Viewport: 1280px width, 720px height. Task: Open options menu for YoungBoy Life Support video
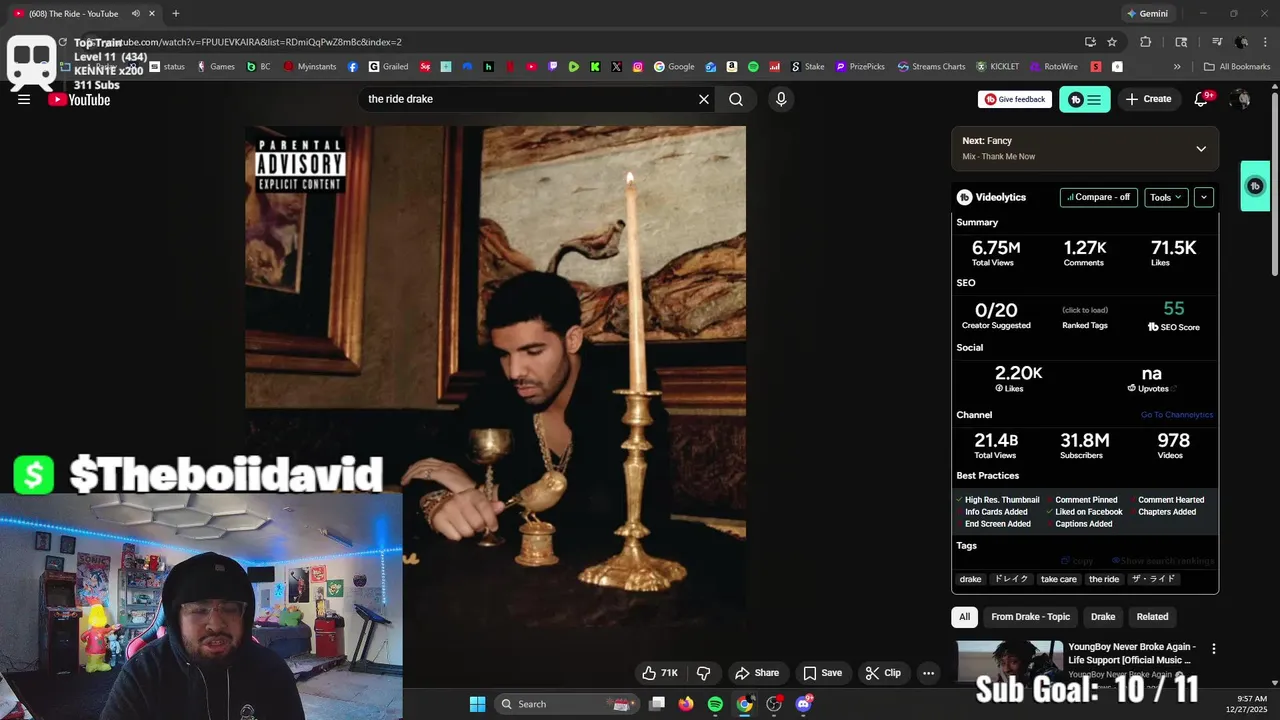click(x=1214, y=649)
